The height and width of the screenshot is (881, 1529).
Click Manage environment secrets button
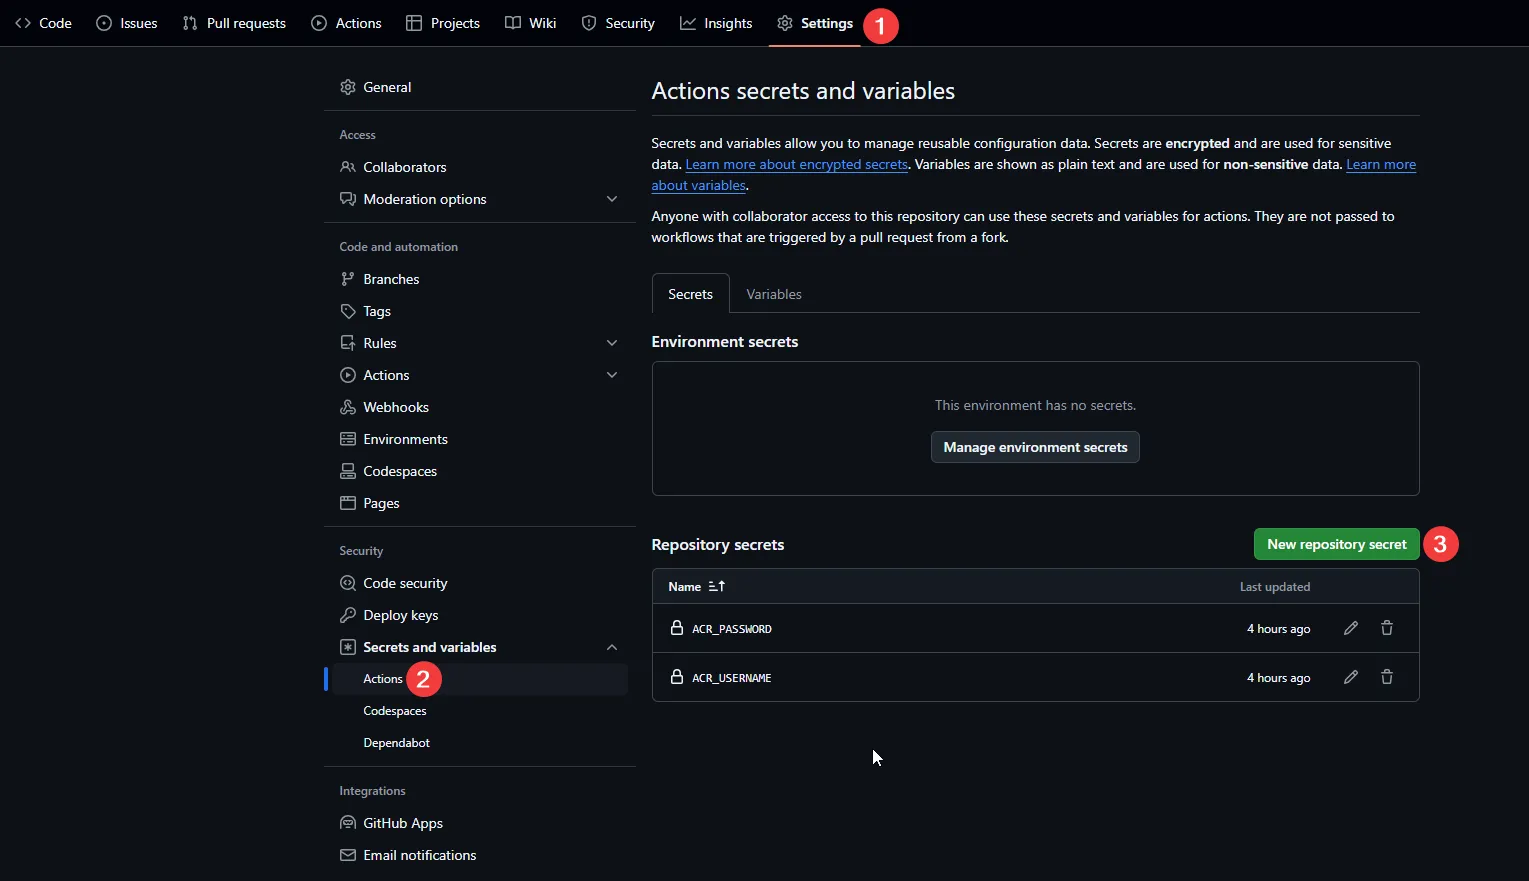(1035, 447)
